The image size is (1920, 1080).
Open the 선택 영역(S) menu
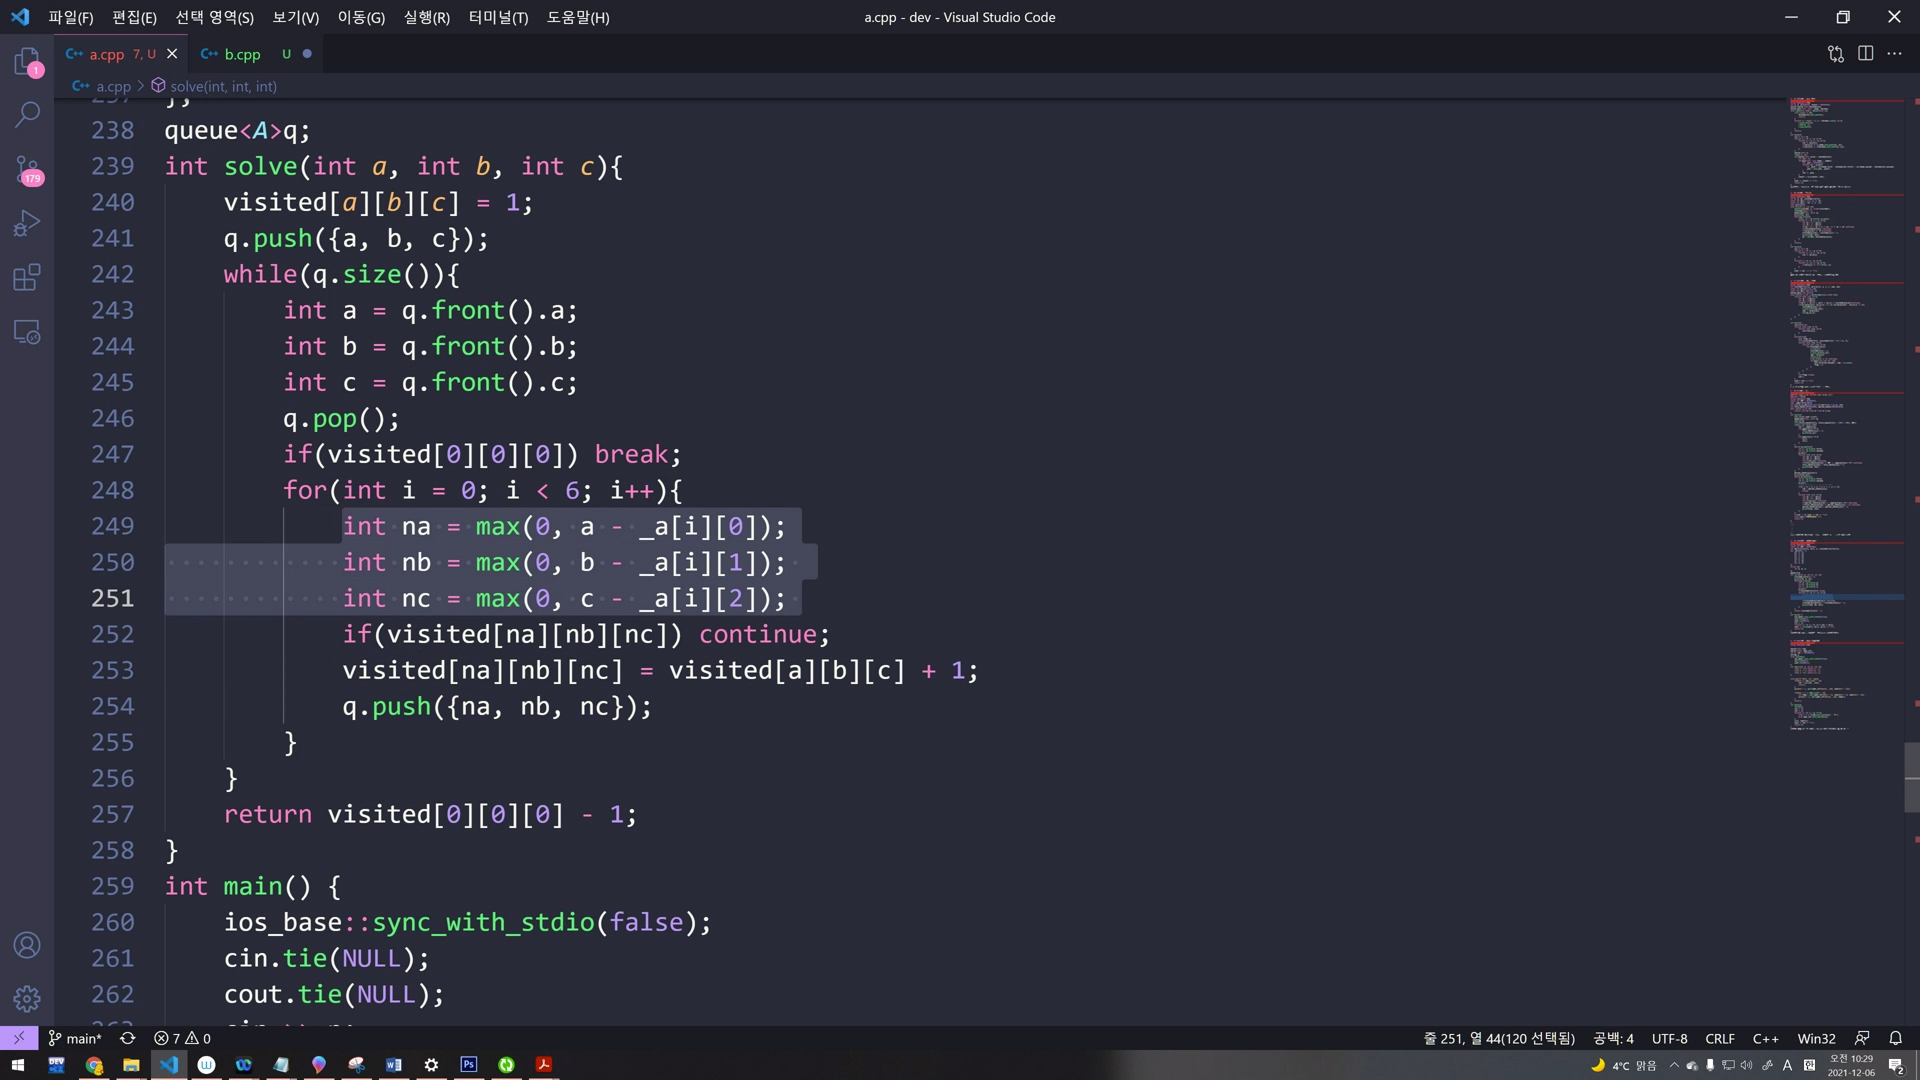[214, 17]
